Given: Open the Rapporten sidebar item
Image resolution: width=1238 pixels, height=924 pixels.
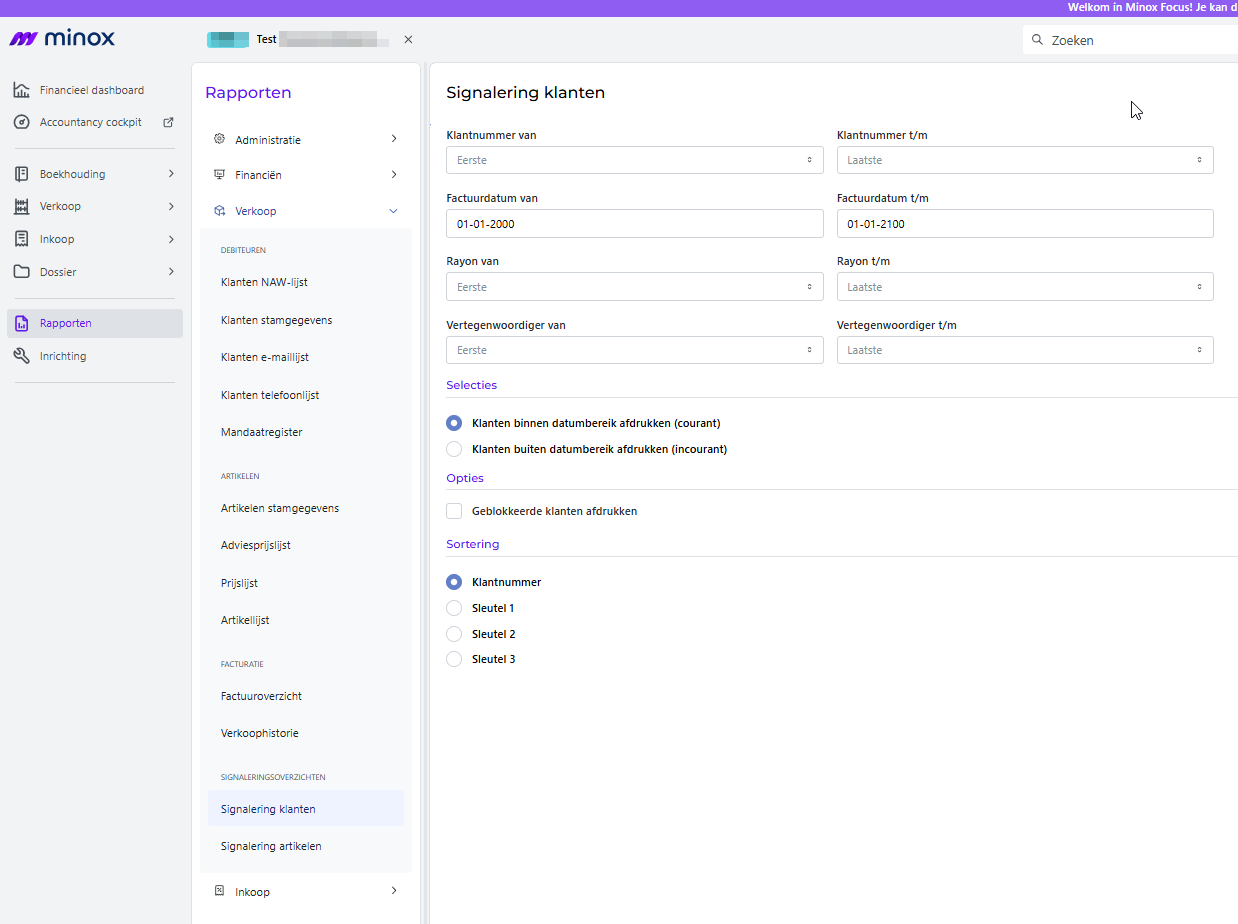Looking at the screenshot, I should click(94, 323).
